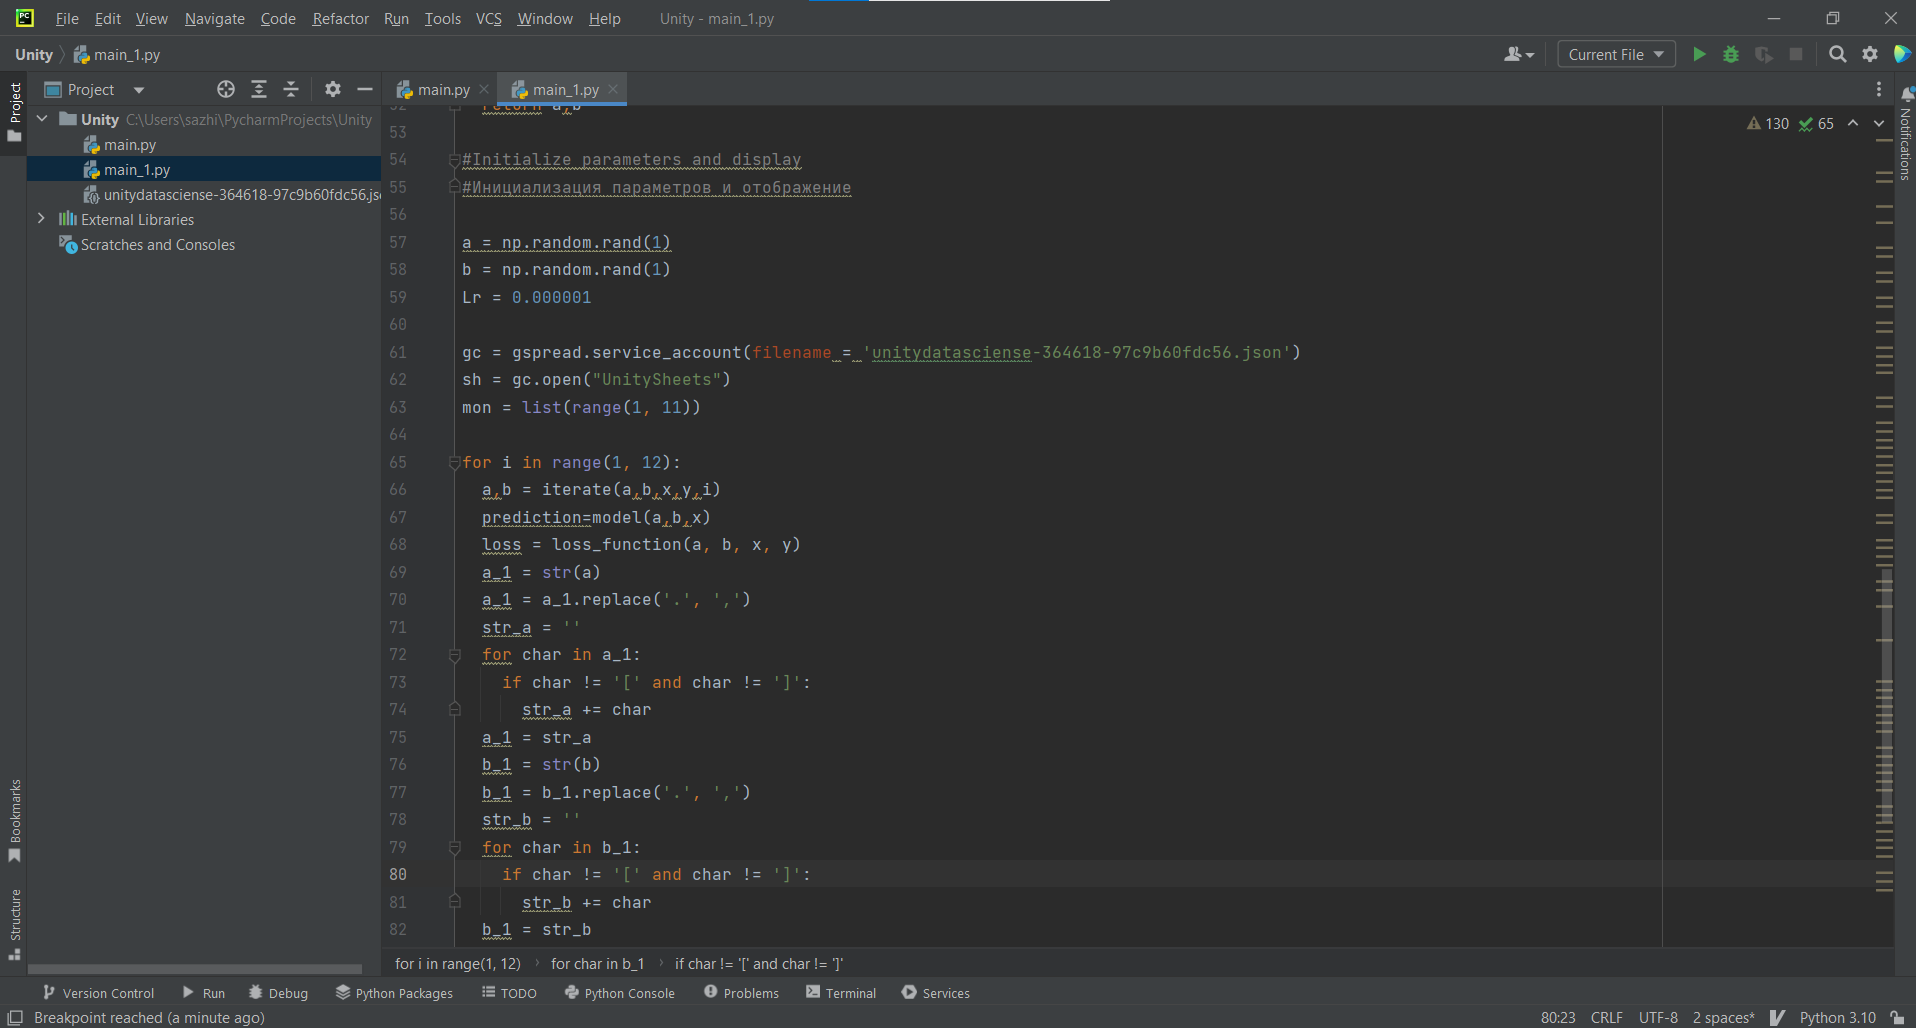Toggle the Structure sidebar tool button
The width and height of the screenshot is (1916, 1028).
[15, 925]
